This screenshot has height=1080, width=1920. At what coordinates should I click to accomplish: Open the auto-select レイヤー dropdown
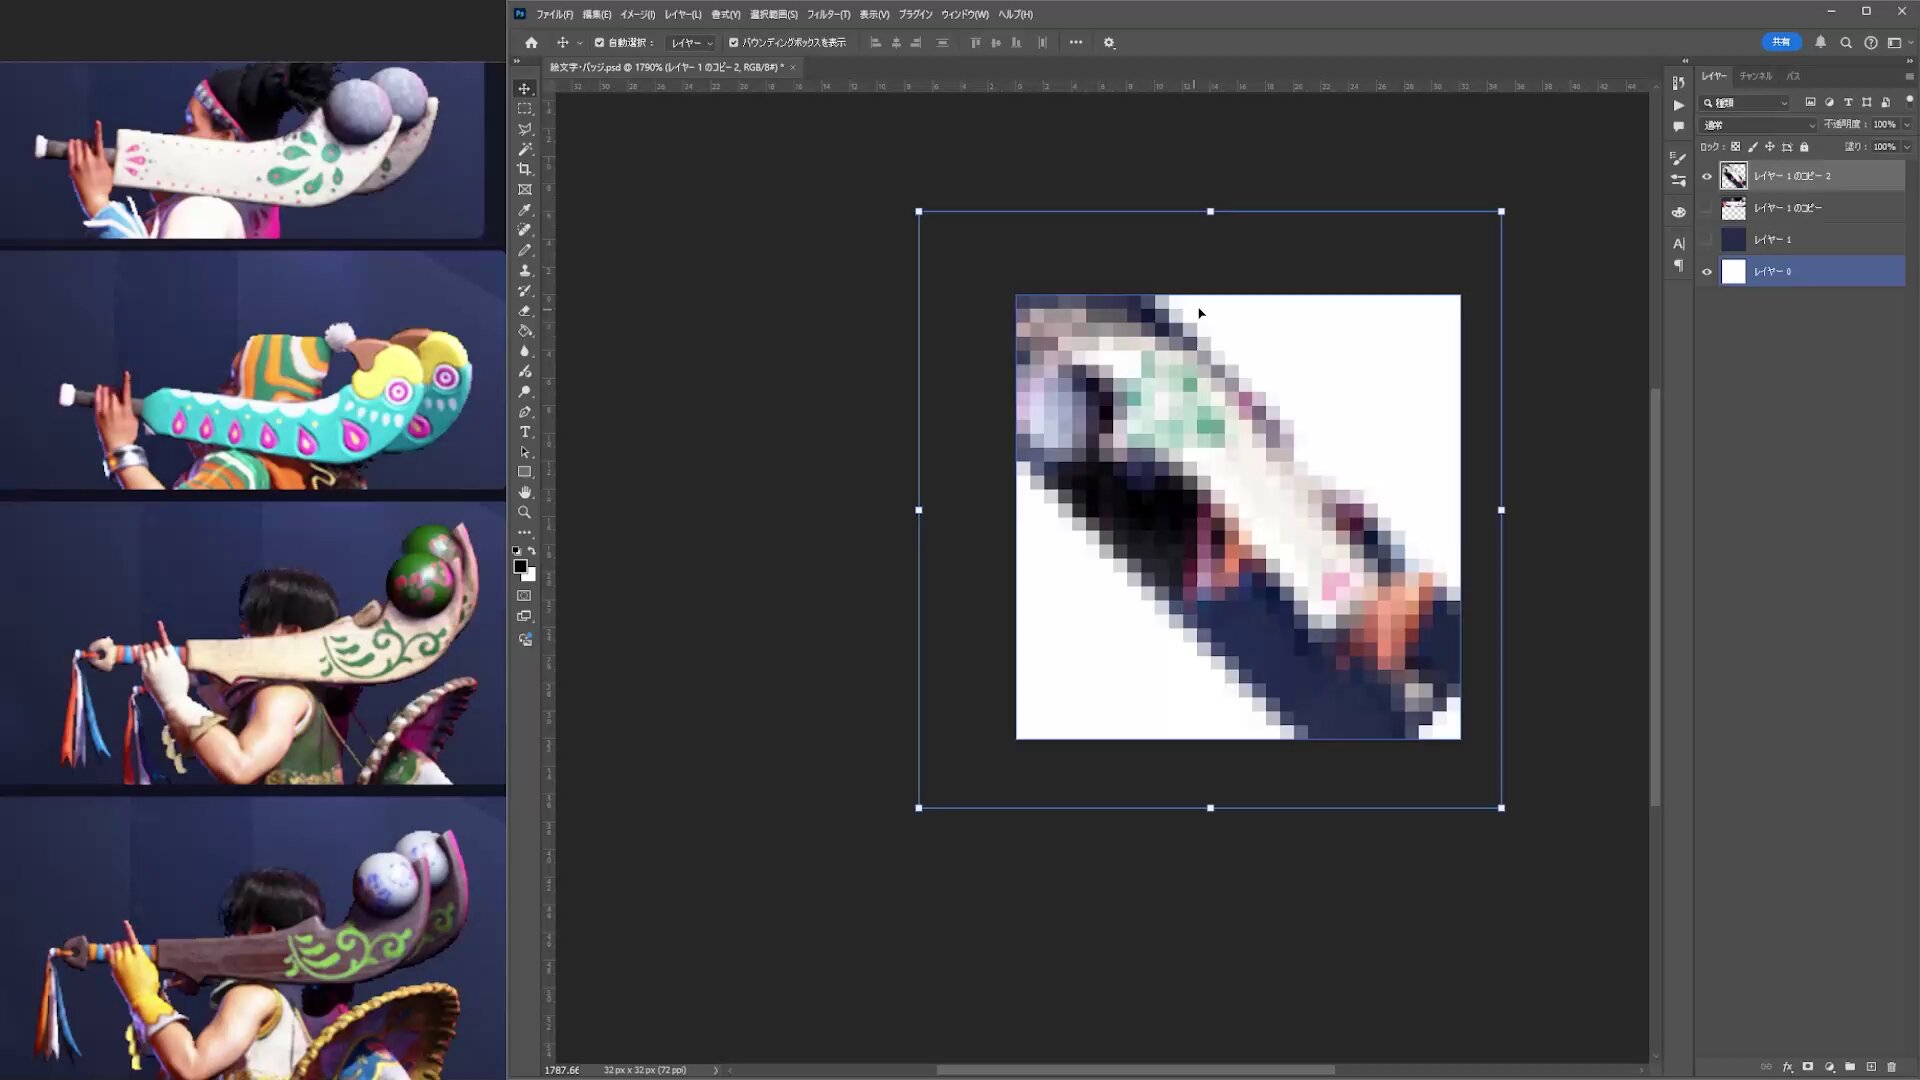691,43
